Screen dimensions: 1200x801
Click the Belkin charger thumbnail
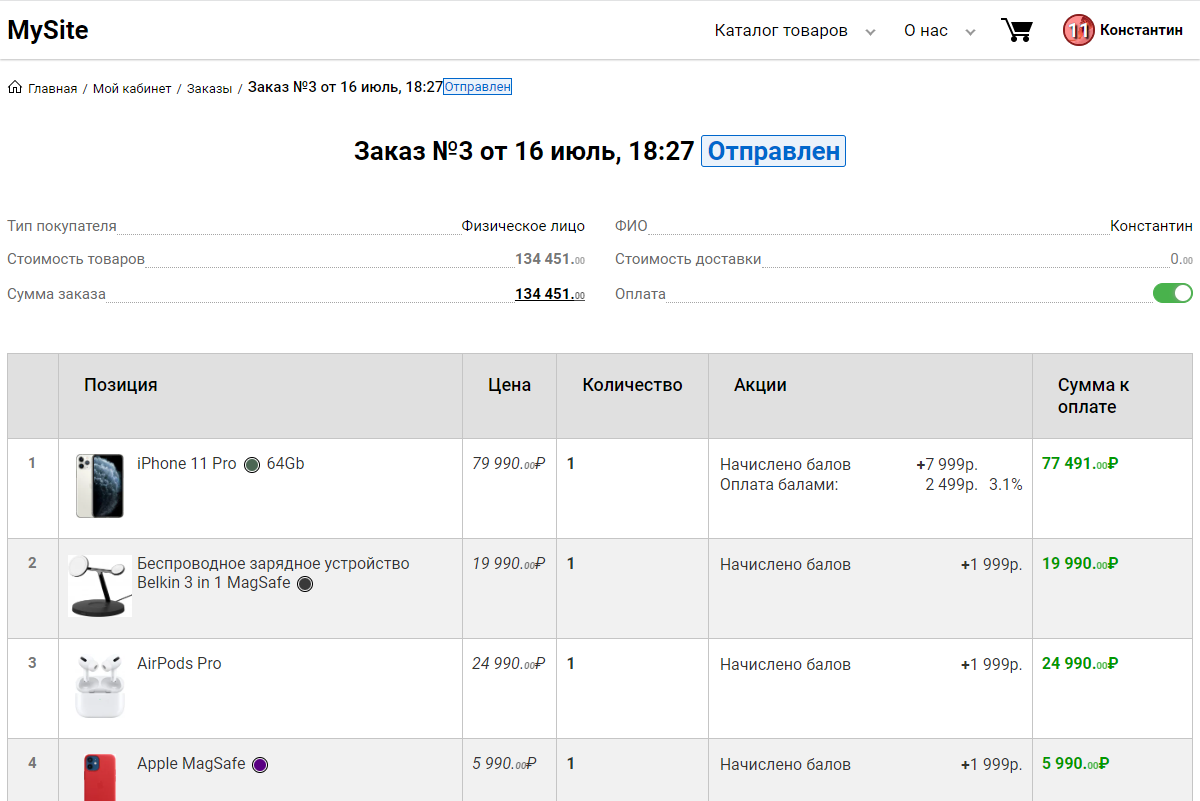tap(100, 586)
